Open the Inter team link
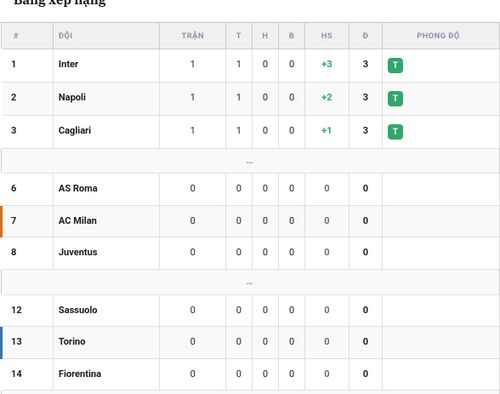The image size is (500, 394). 68,64
